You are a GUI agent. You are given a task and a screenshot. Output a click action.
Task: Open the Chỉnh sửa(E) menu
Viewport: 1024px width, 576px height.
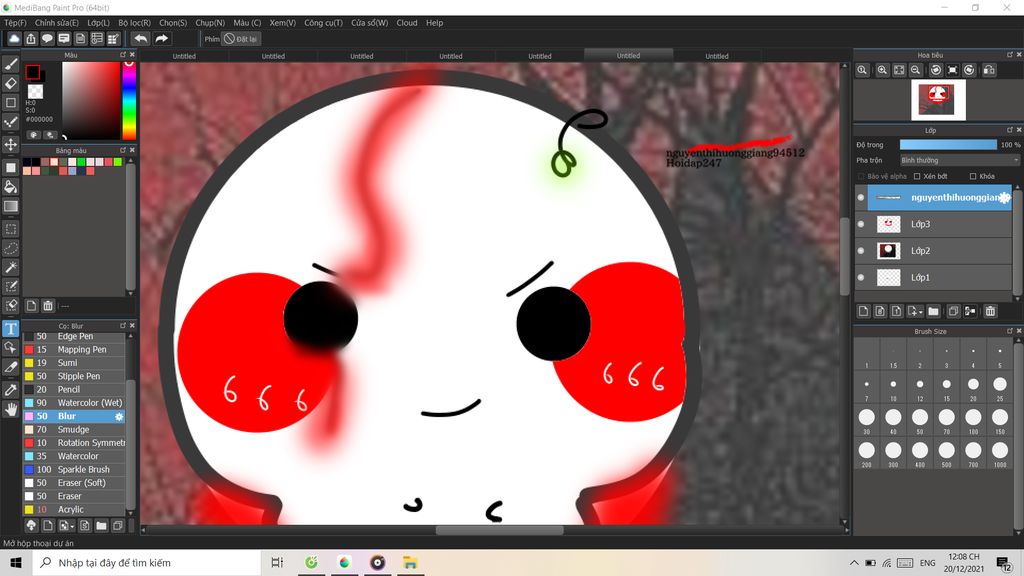tap(57, 23)
